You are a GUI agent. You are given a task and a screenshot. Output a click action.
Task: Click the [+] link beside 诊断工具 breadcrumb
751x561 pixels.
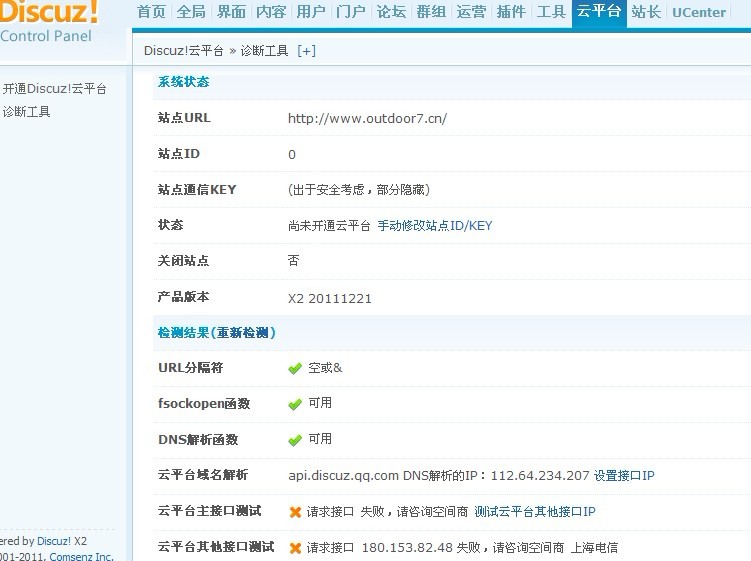(x=307, y=51)
